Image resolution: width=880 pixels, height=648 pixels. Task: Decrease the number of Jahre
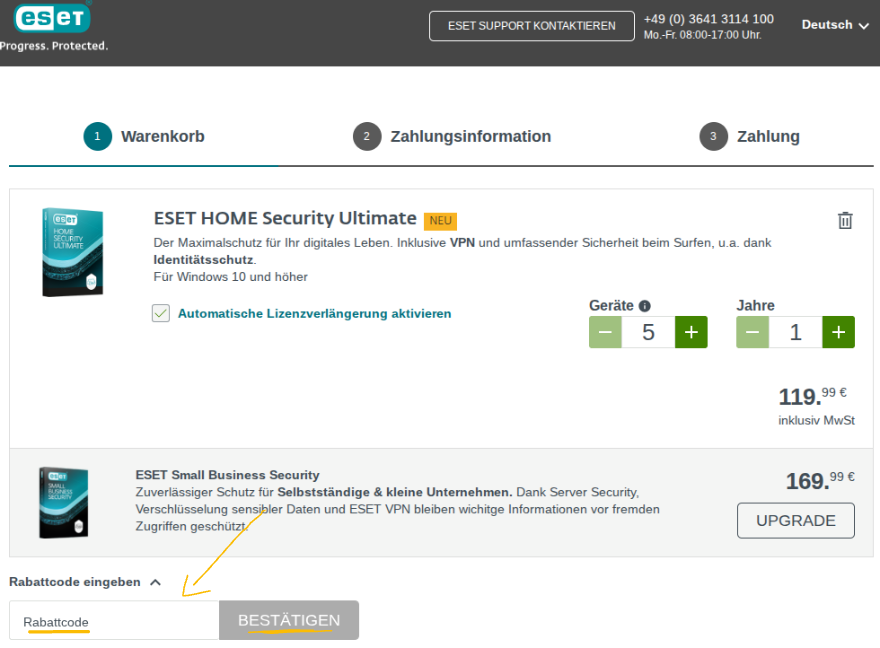point(752,332)
